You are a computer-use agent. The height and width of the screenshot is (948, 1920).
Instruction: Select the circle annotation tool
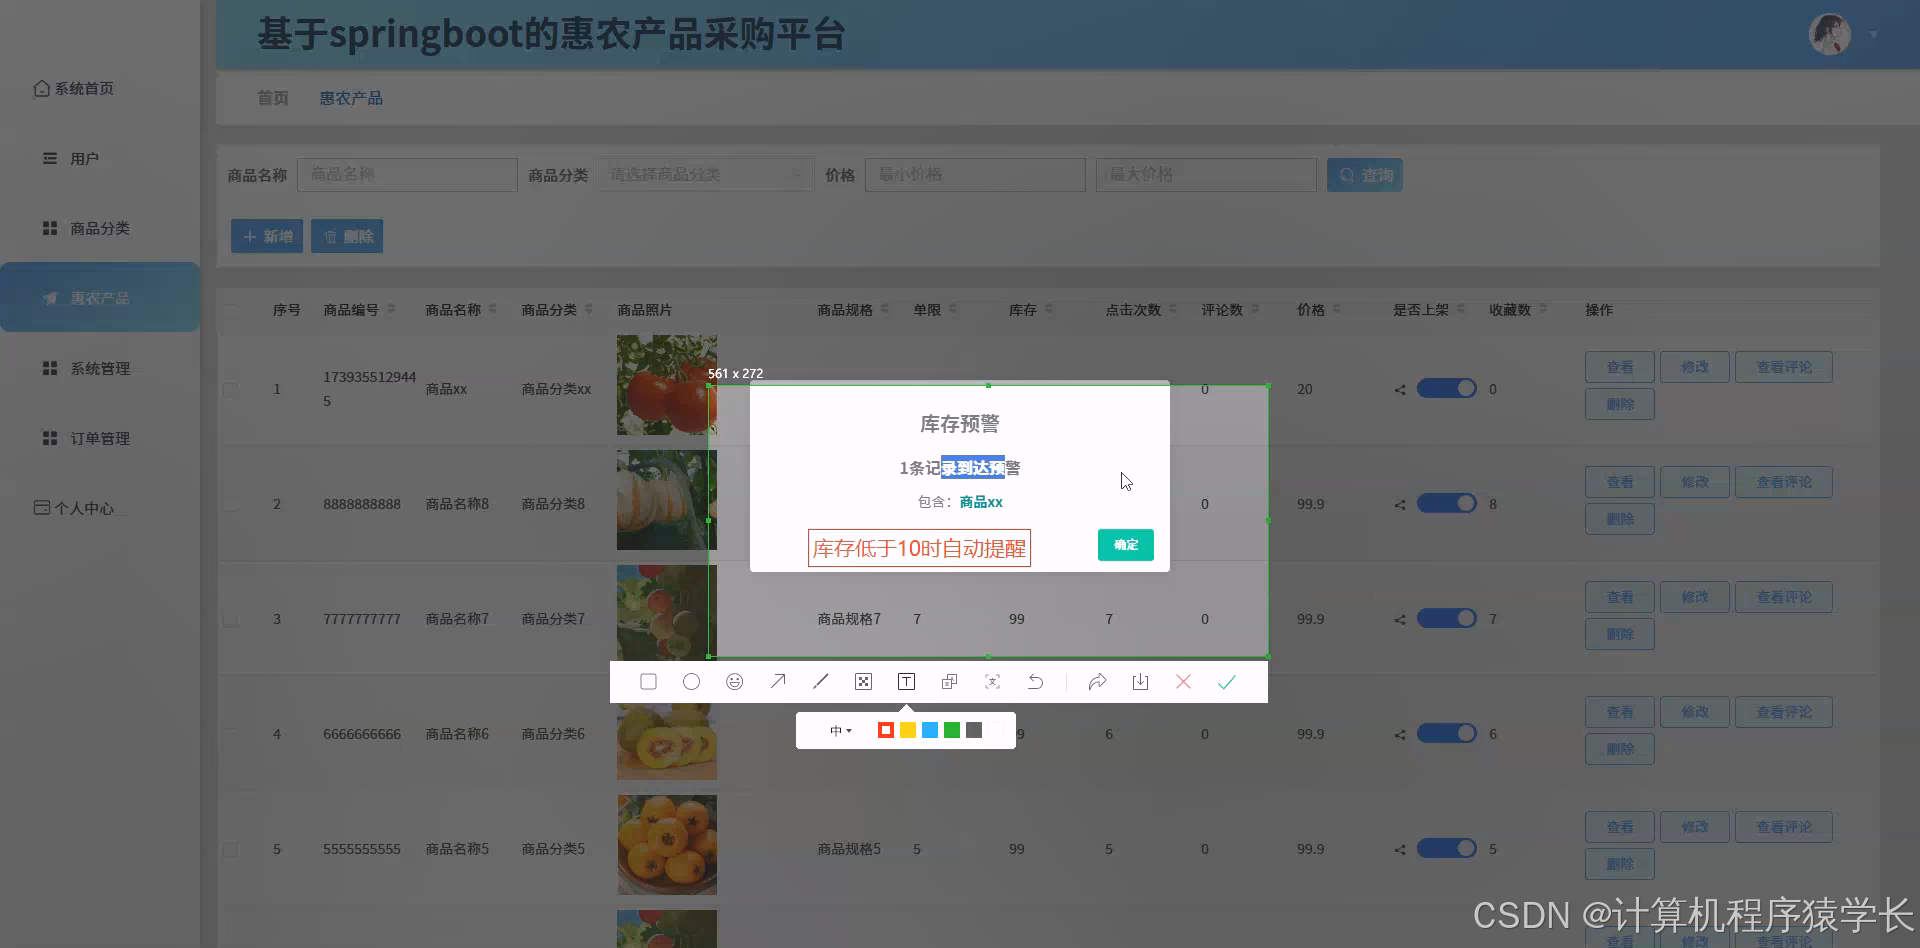691,681
